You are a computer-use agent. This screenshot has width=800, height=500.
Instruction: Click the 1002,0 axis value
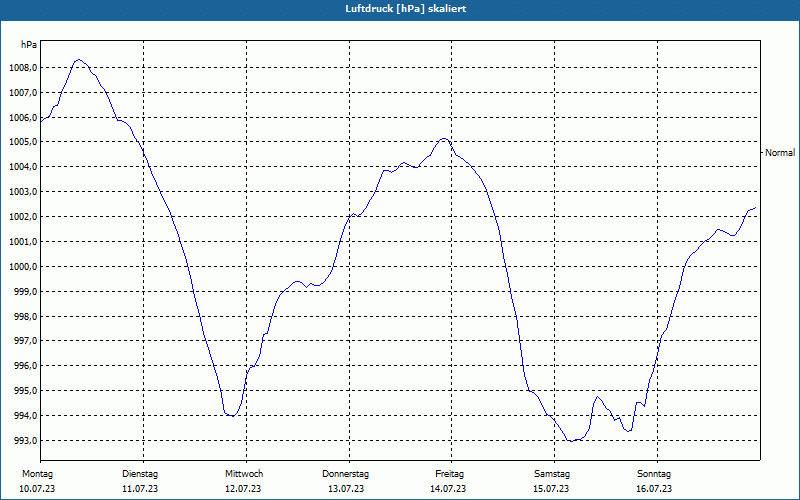23,217
